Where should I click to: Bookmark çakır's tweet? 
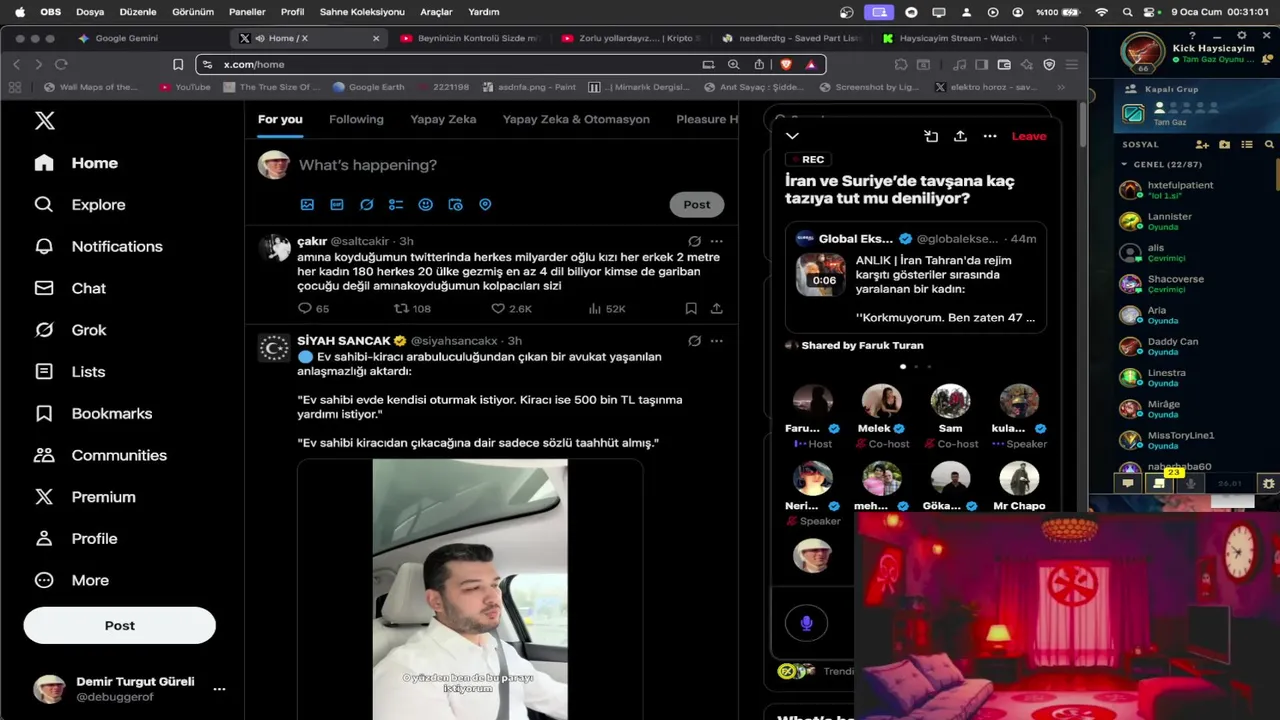(691, 309)
